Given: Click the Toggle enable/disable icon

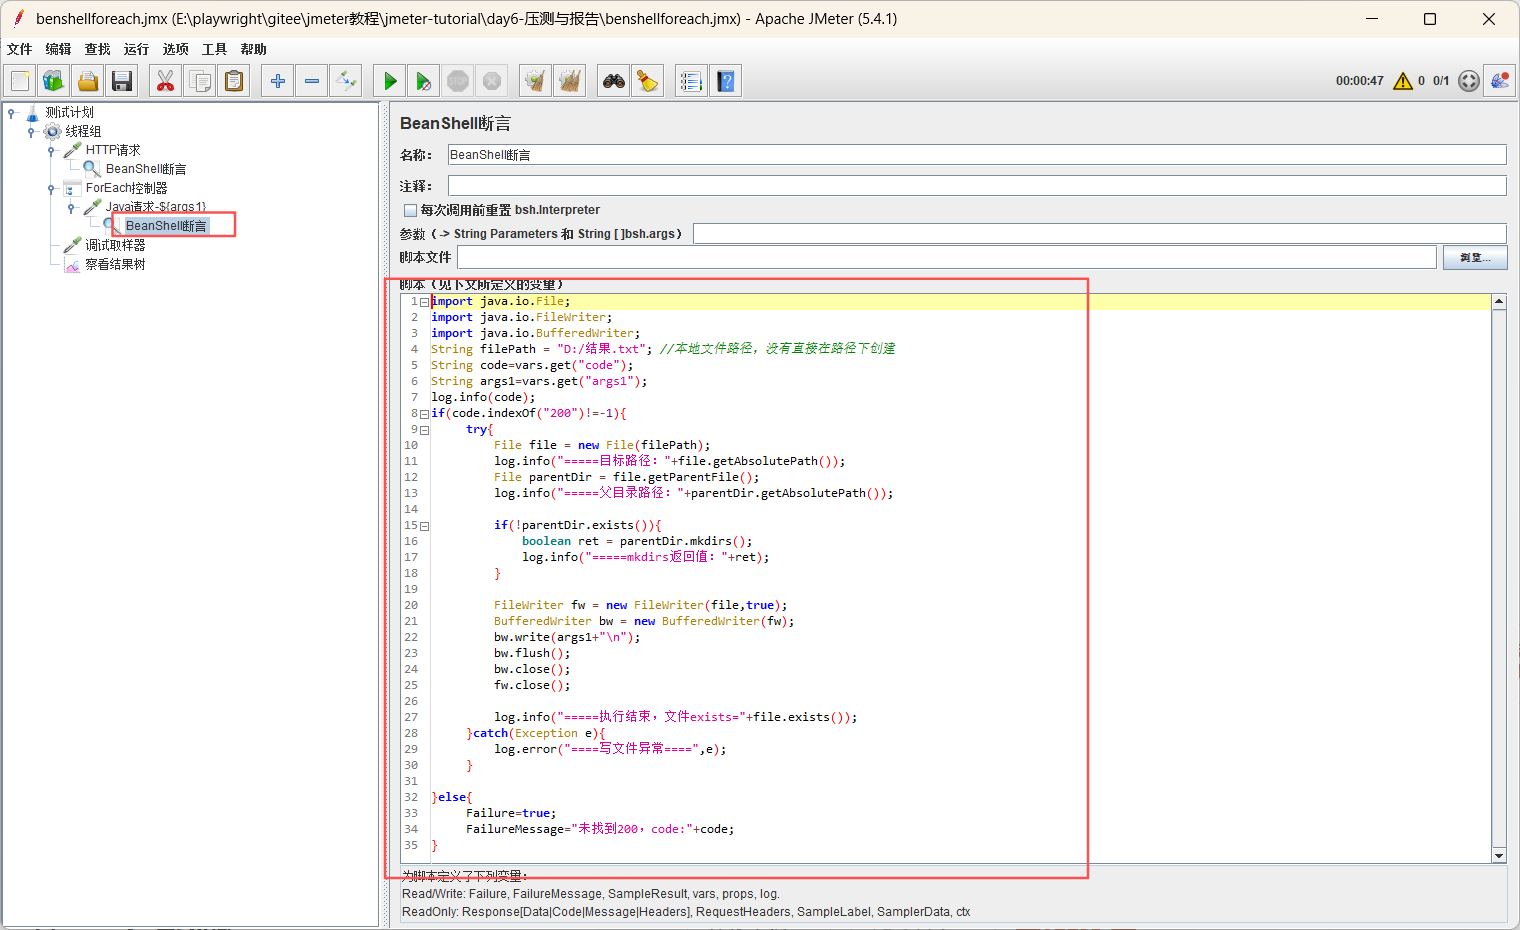Looking at the screenshot, I should coord(346,81).
